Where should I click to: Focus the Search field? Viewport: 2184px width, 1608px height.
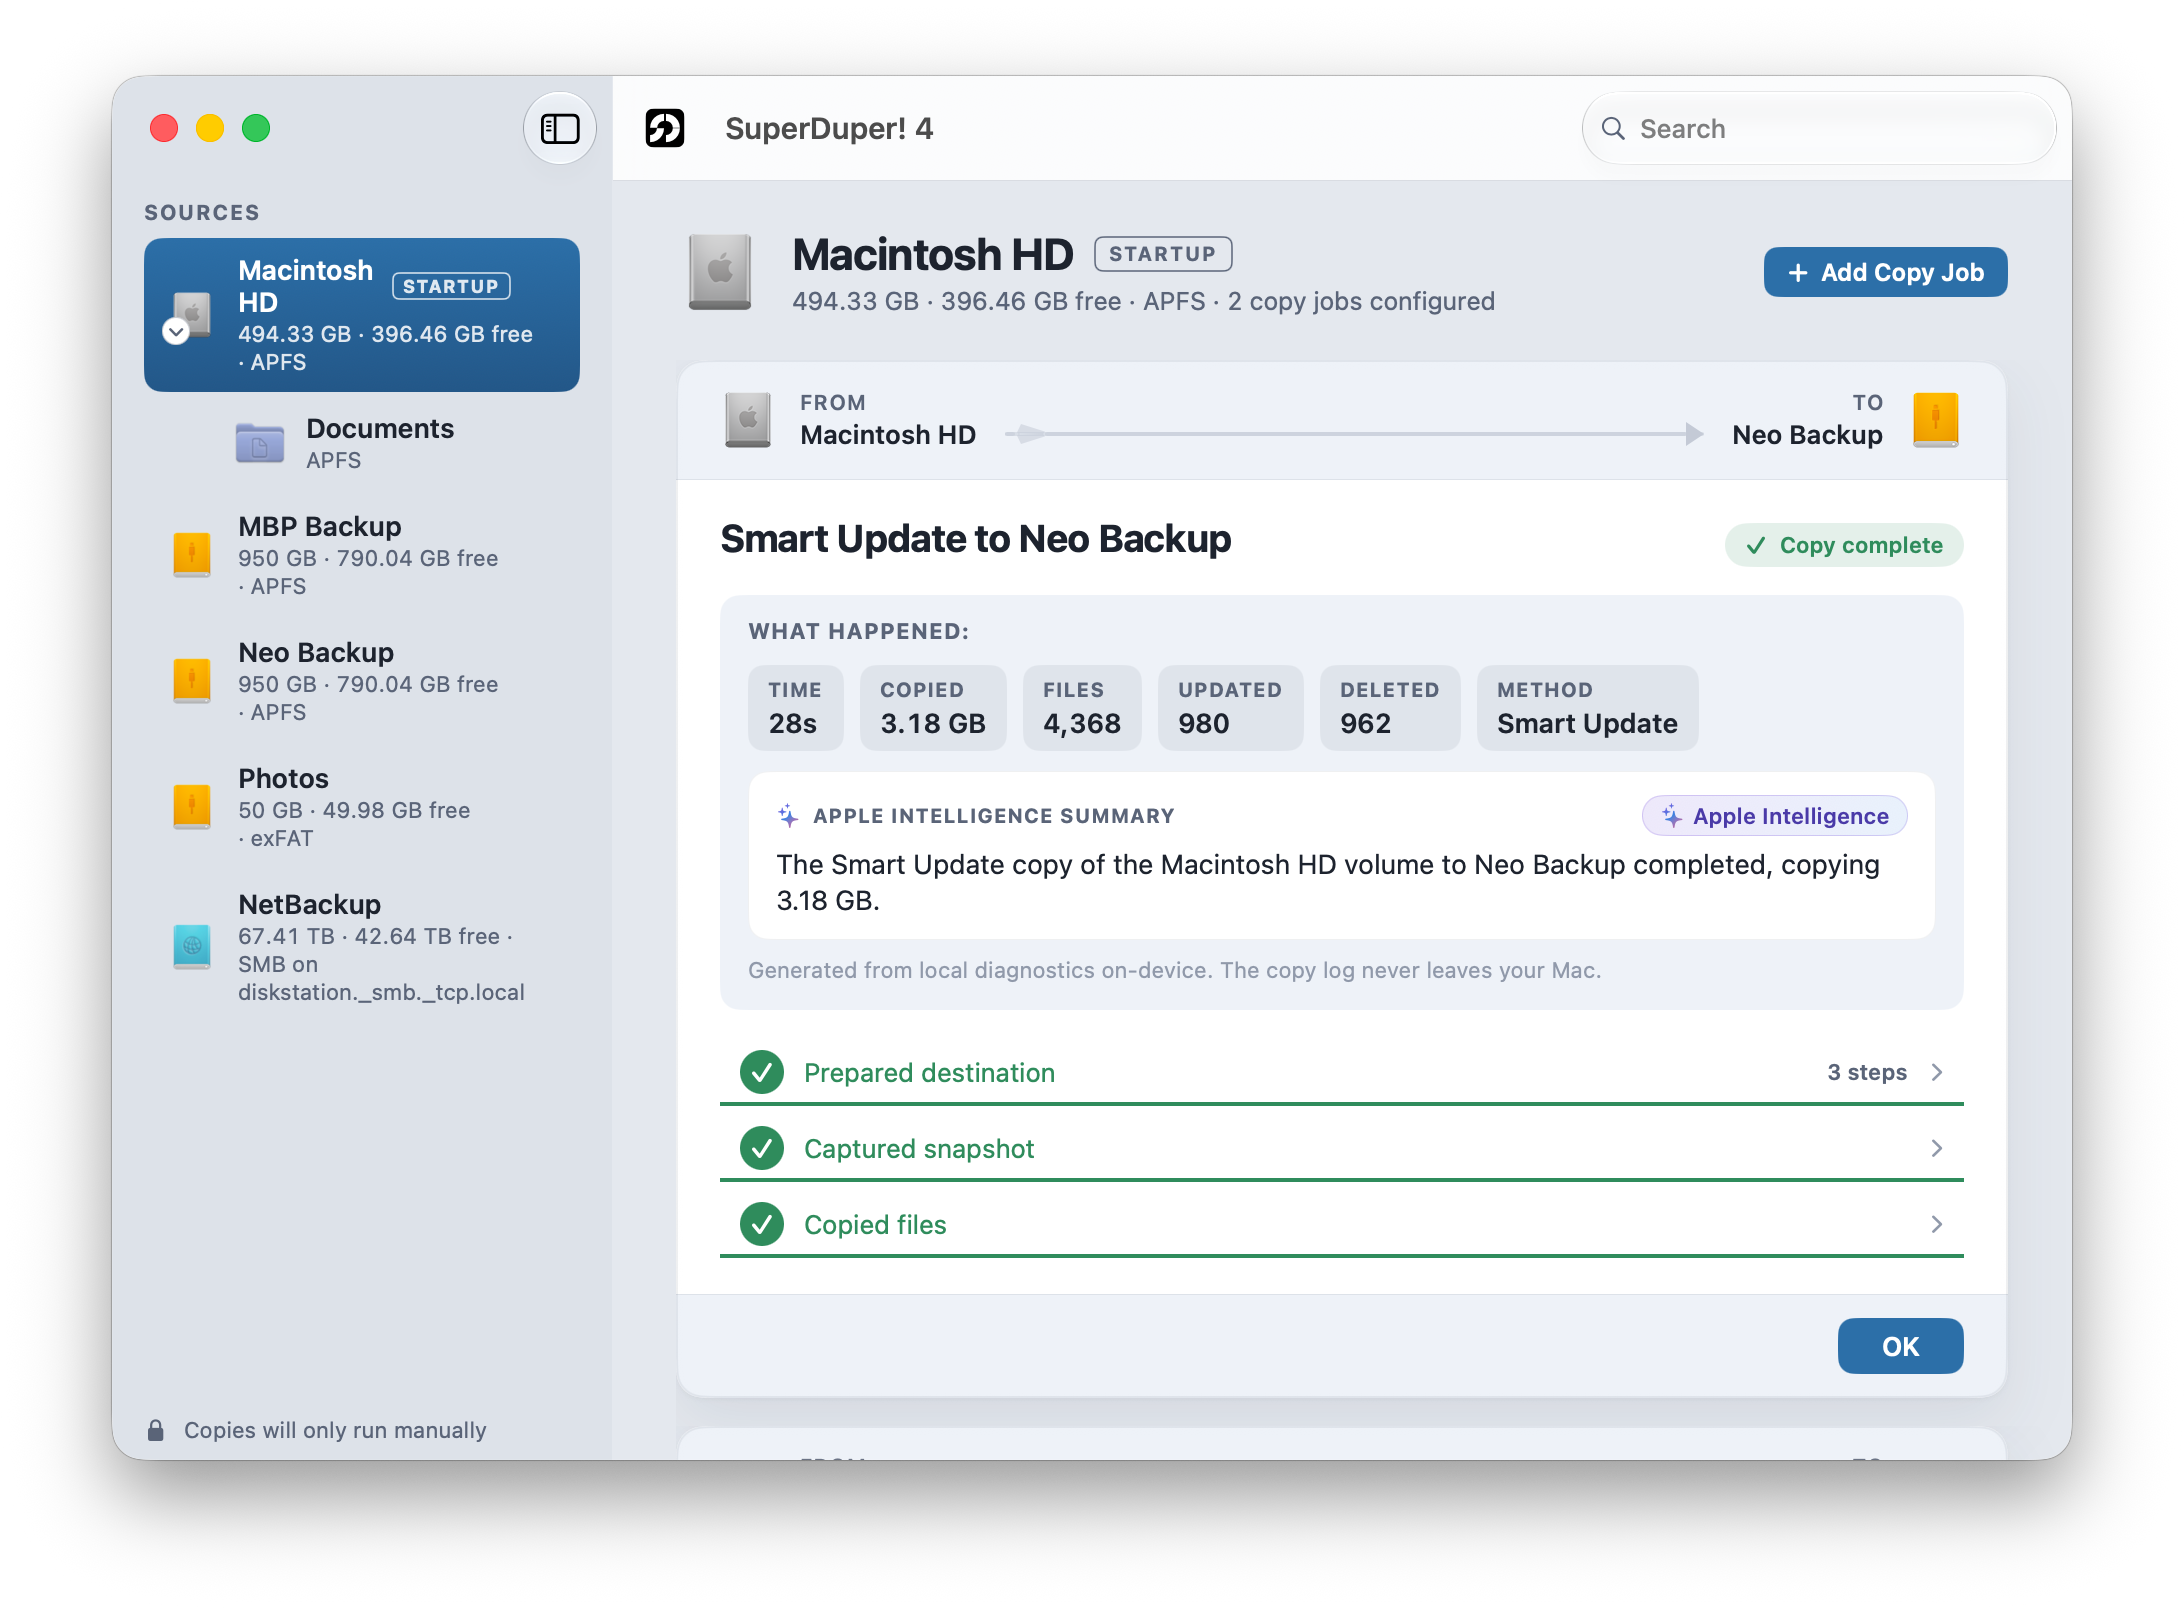coord(1819,128)
